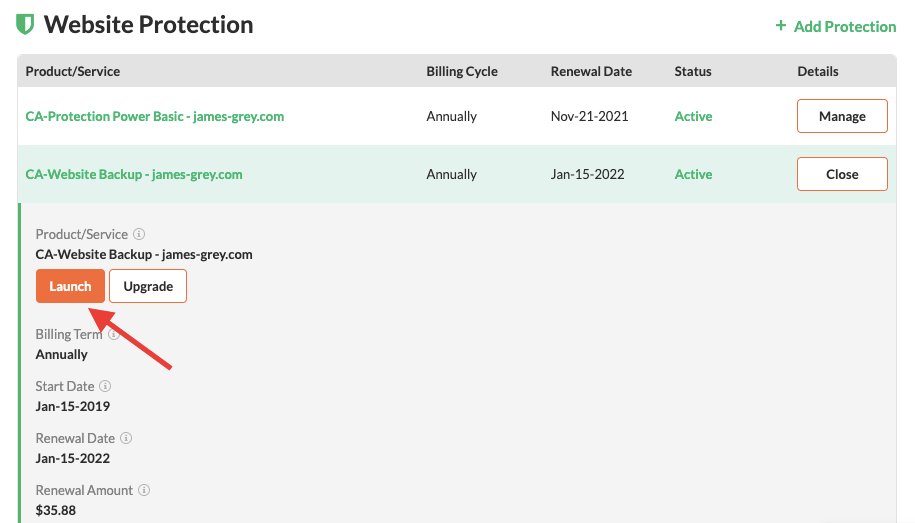Click the Billing Cycle column header

[x=462, y=71]
